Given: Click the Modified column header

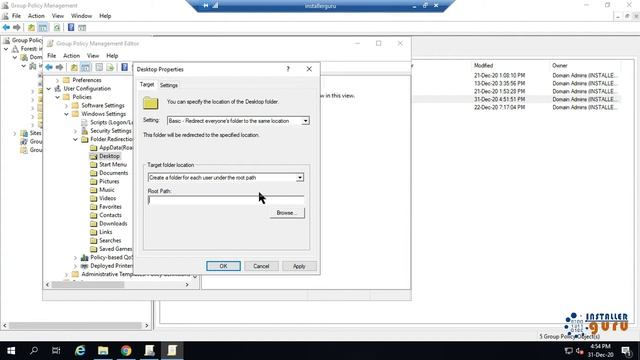Looking at the screenshot, I should click(x=483, y=65).
